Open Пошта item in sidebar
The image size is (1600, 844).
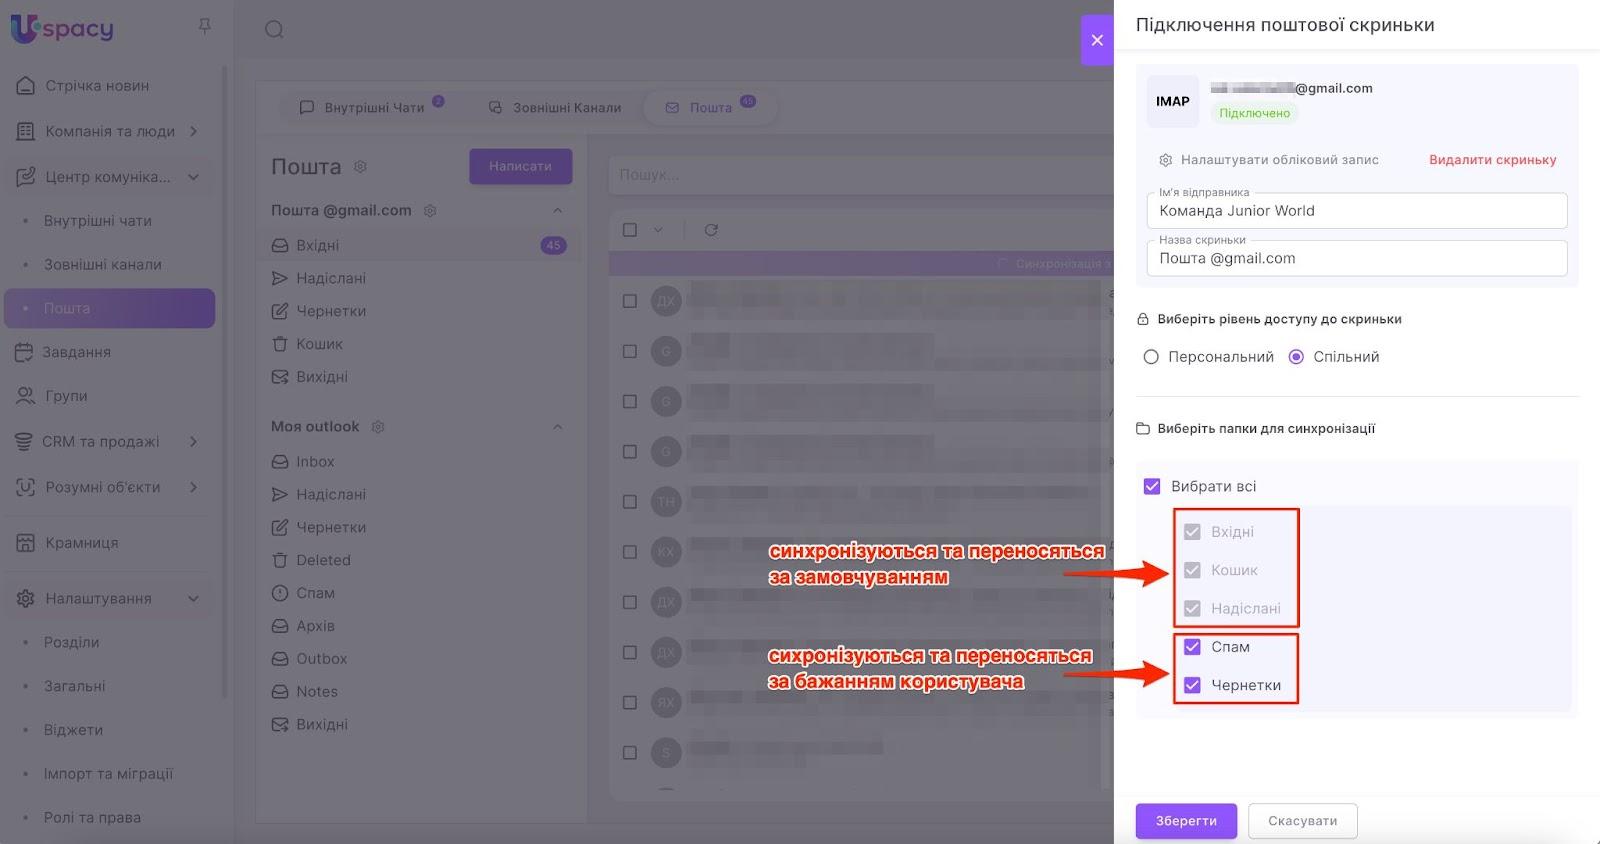tap(110, 308)
